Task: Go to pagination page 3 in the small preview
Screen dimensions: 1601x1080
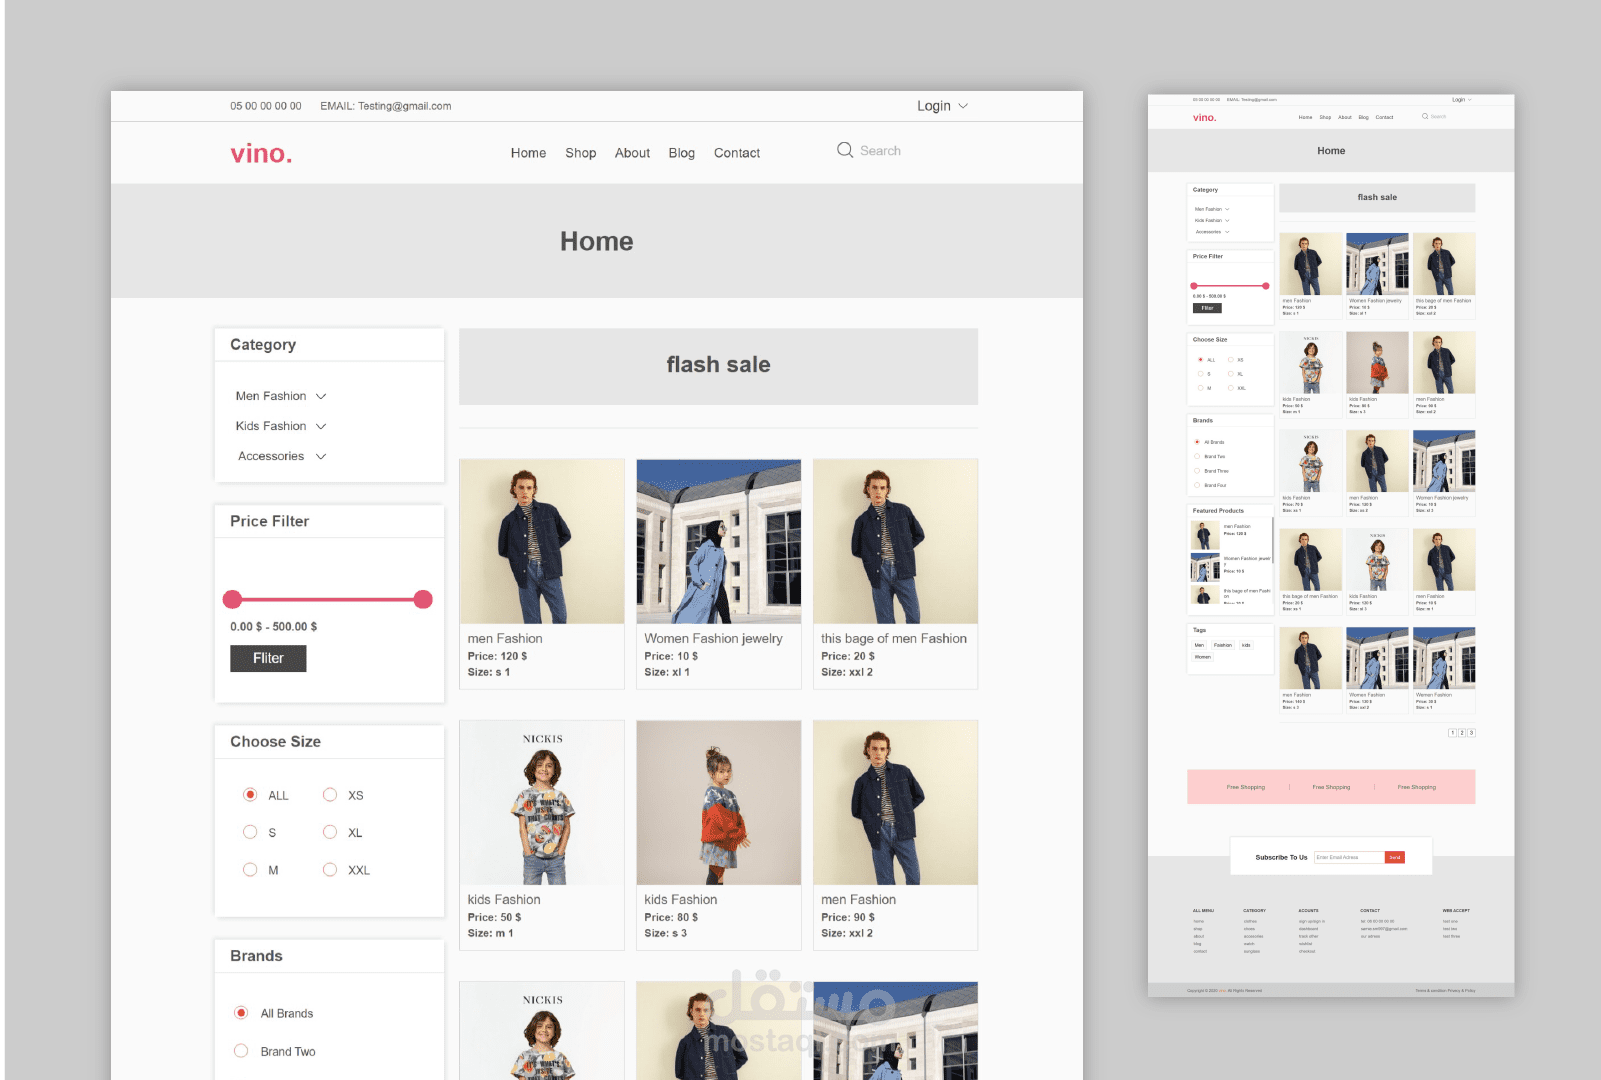Action: pos(1471,733)
